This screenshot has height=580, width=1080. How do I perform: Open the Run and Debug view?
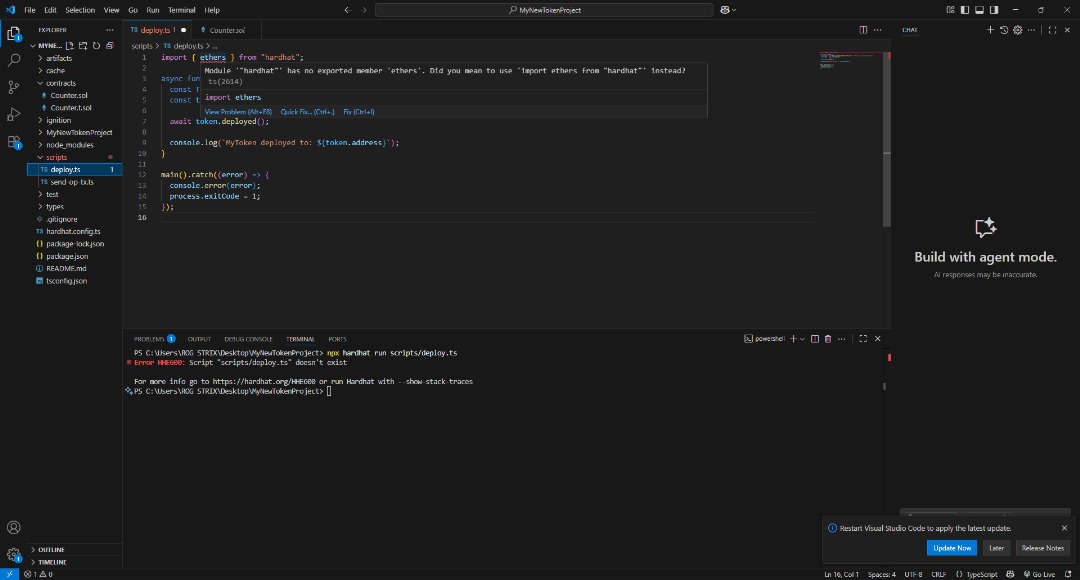click(x=13, y=114)
